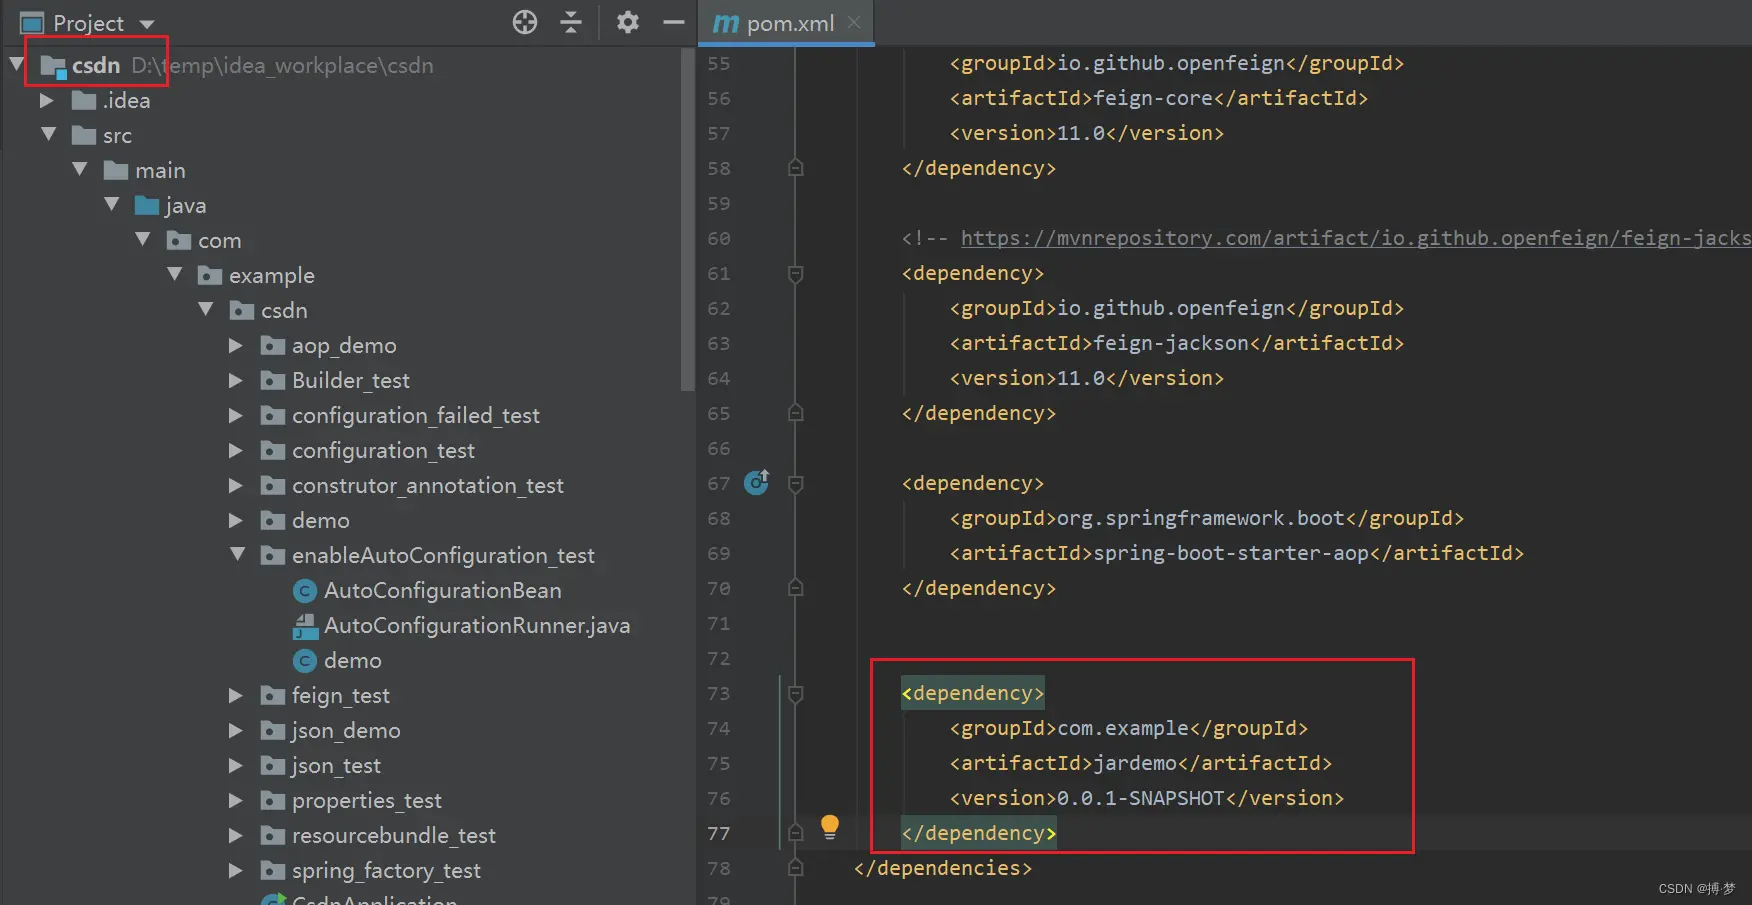Click the .idea folder icon
This screenshot has height=905, width=1752.
84,100
